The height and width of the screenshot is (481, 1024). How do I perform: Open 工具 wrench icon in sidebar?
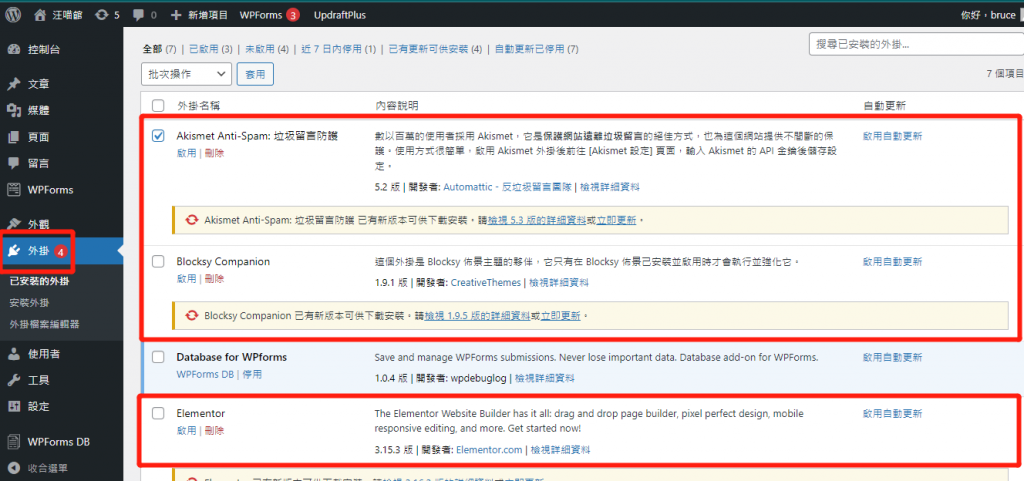(x=14, y=380)
